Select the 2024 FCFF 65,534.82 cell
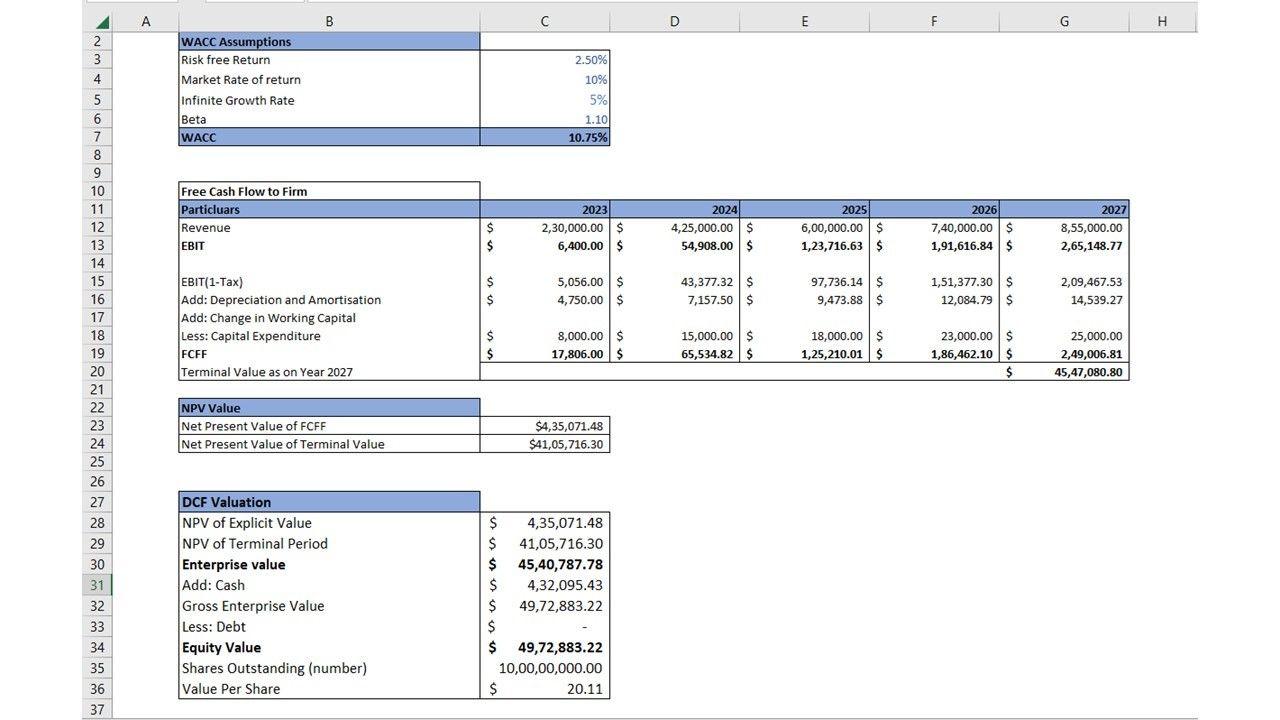 [675, 354]
